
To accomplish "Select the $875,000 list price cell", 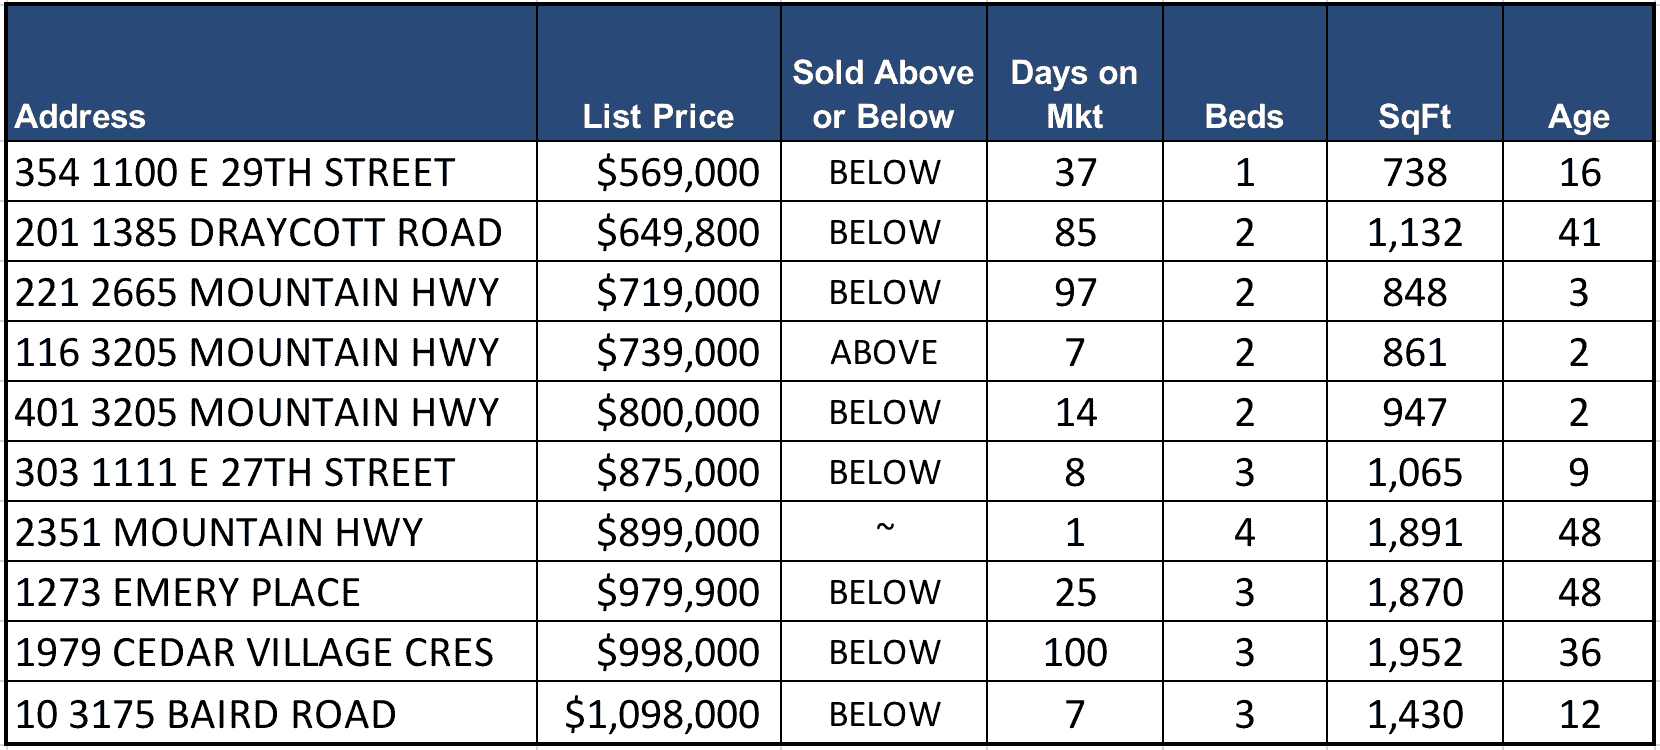I will click(677, 473).
